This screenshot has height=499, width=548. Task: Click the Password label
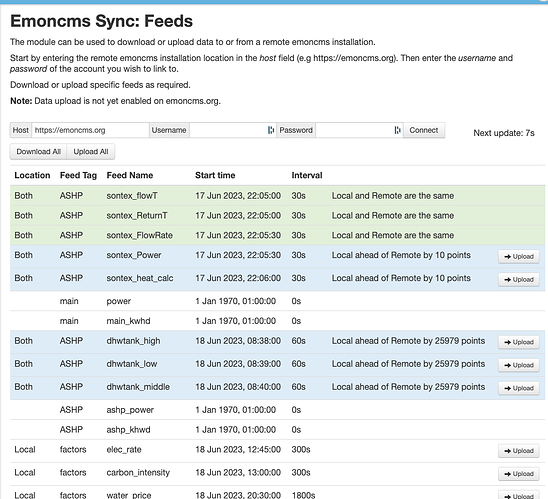tap(296, 130)
